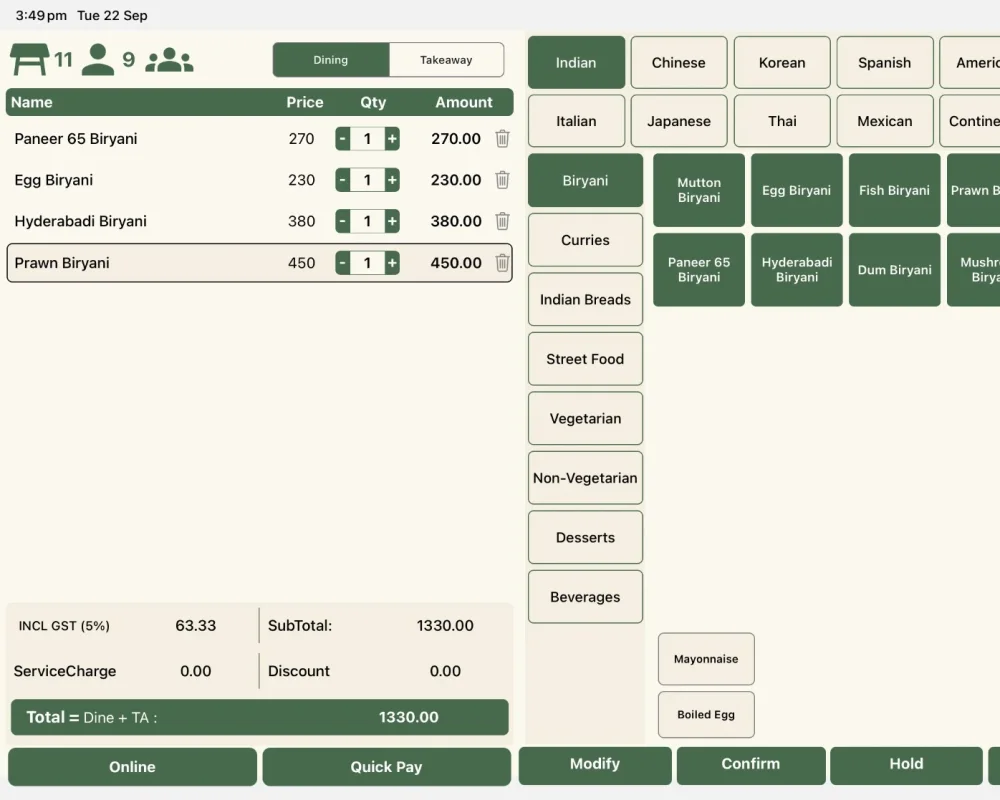
Task: Click the INCL GST (5%) value 63.33
Action: coord(196,626)
